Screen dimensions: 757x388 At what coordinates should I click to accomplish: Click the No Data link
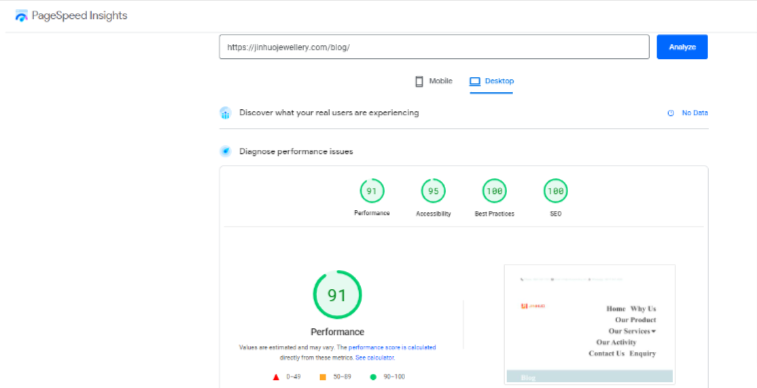pyautogui.click(x=695, y=113)
